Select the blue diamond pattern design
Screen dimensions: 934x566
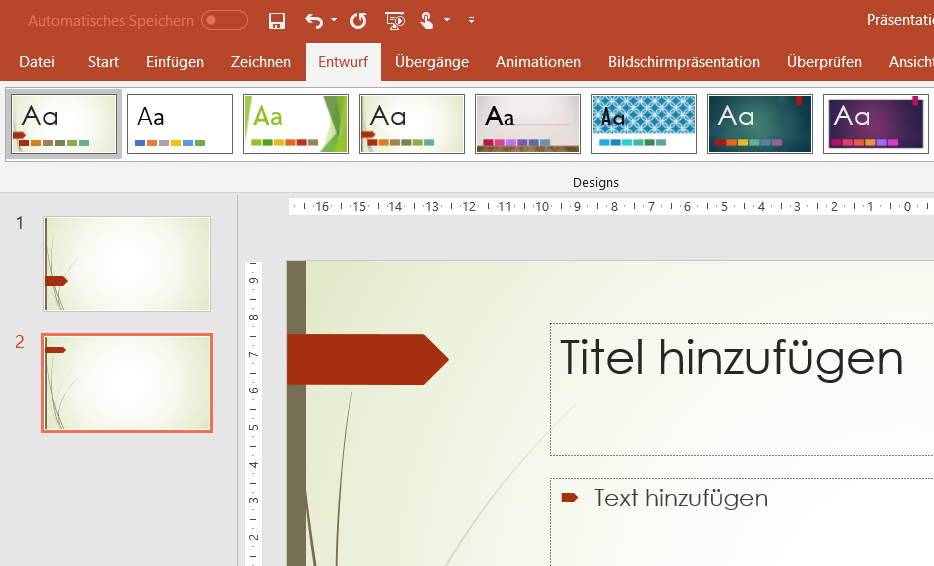pyautogui.click(x=644, y=124)
